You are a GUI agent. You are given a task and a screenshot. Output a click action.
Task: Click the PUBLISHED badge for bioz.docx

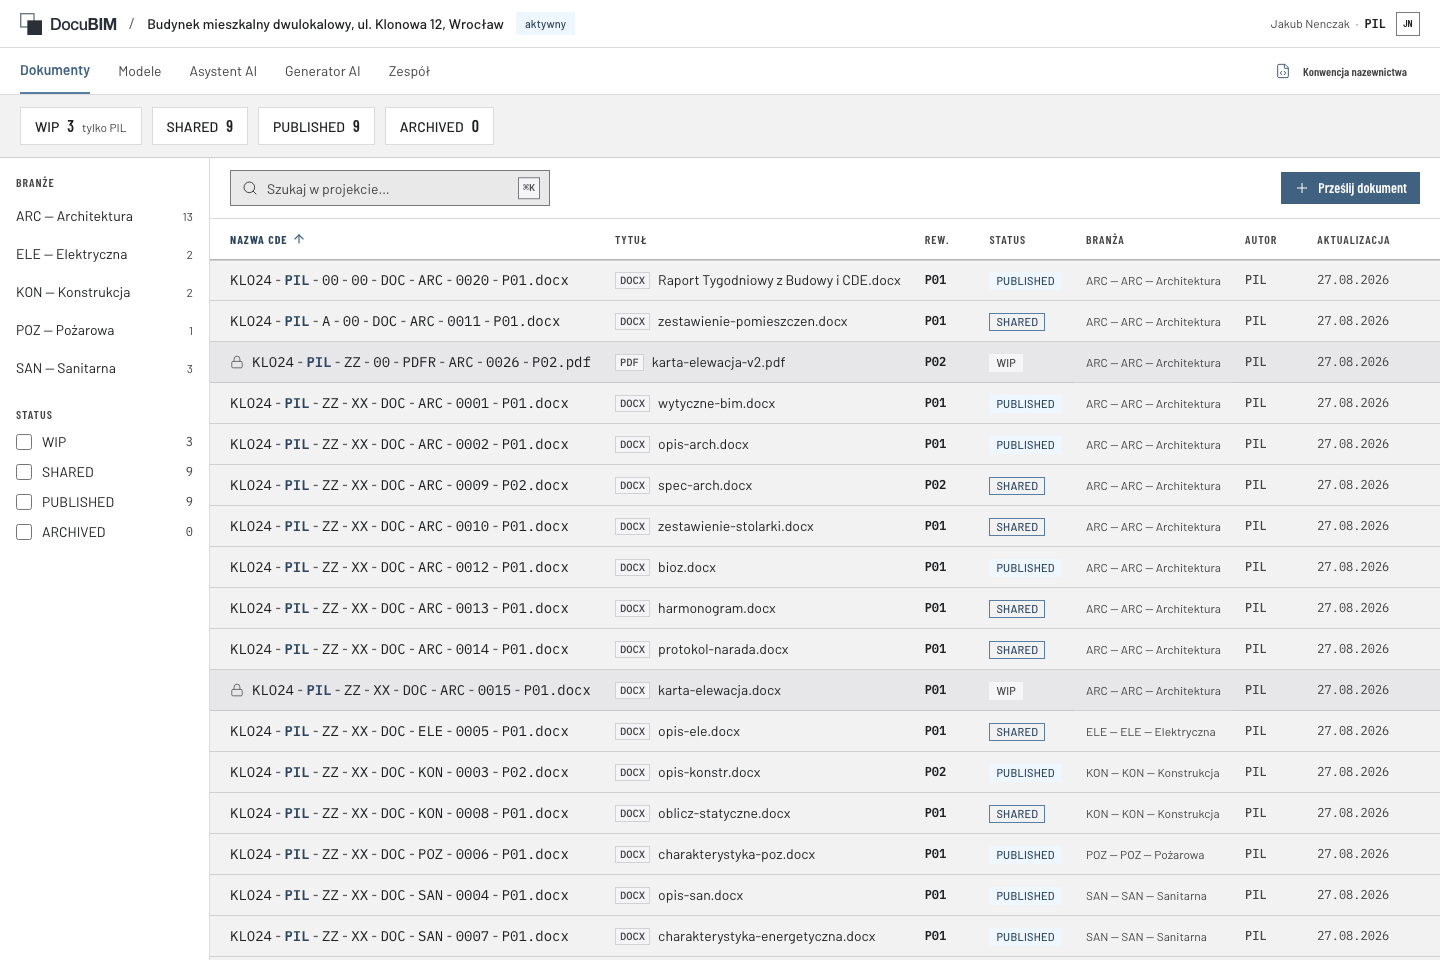click(1025, 567)
